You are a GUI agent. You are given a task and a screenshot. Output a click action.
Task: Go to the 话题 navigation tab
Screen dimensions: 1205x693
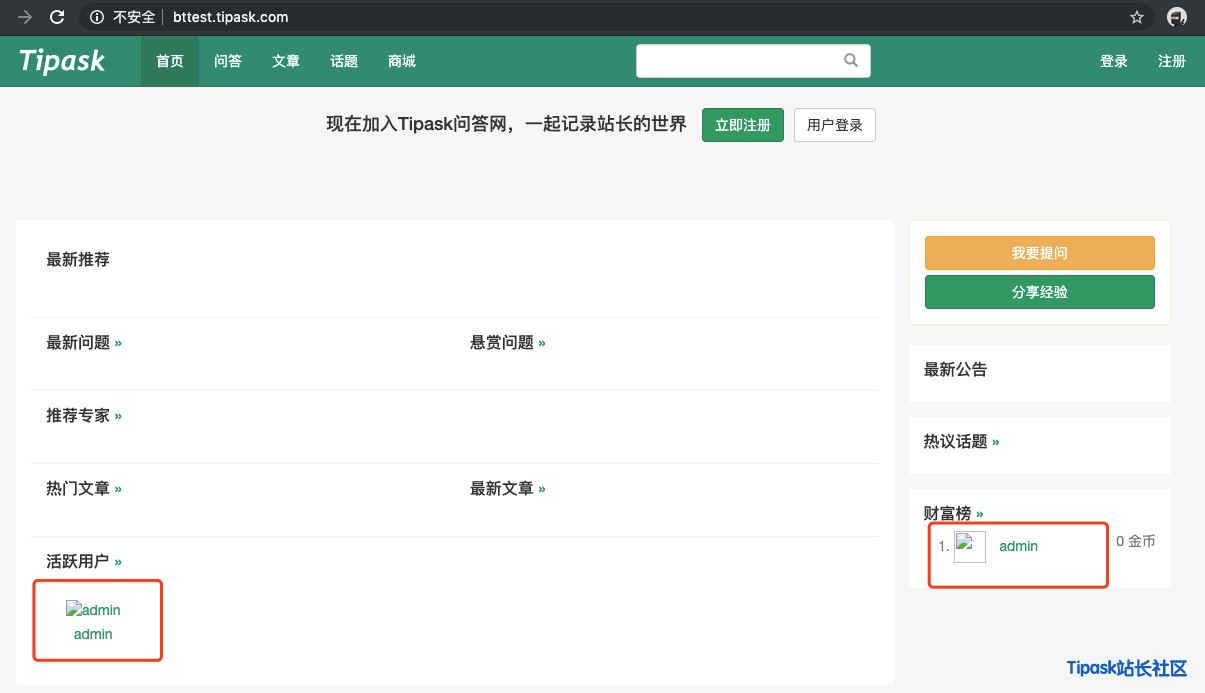pos(344,61)
